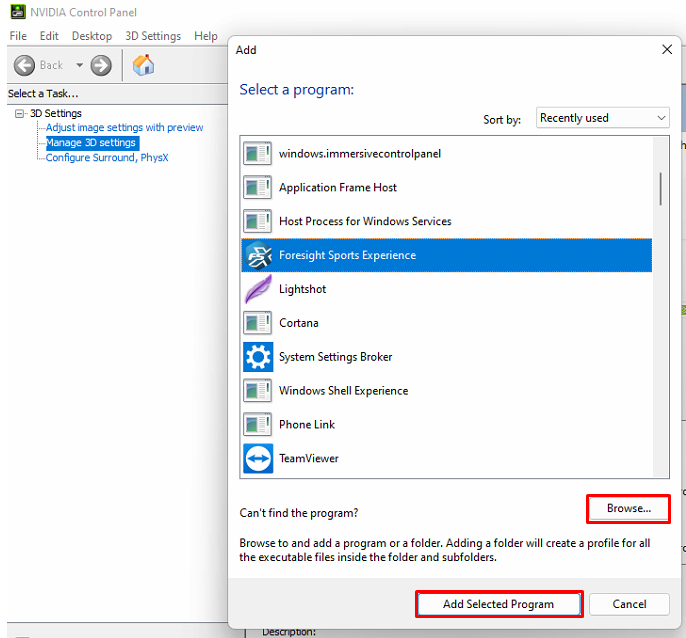Click Foresight Sports Experience icon
This screenshot has height=638, width=686.
click(x=258, y=255)
